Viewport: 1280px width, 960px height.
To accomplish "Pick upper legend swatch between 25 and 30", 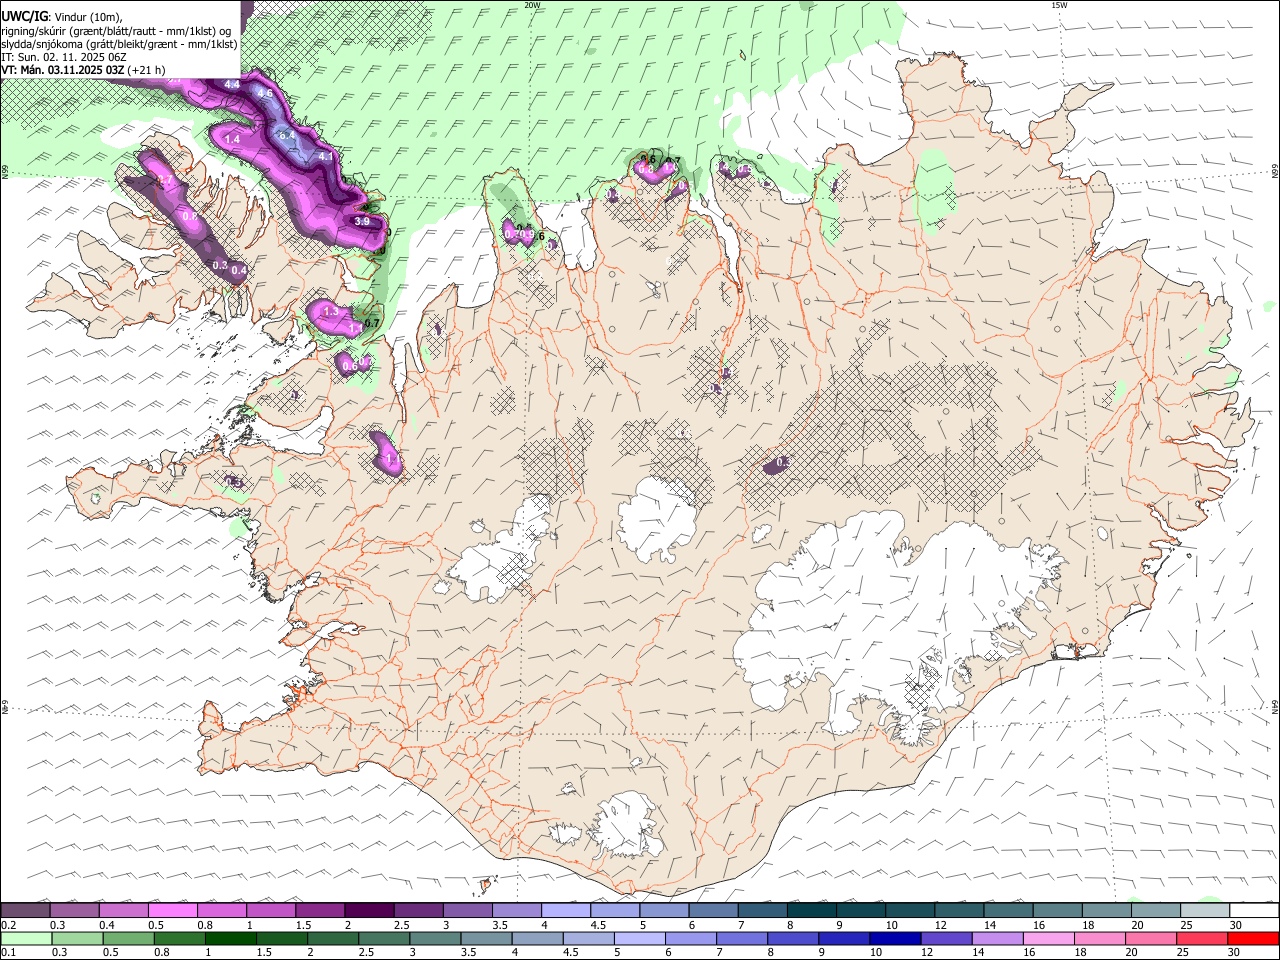I will click(1205, 910).
